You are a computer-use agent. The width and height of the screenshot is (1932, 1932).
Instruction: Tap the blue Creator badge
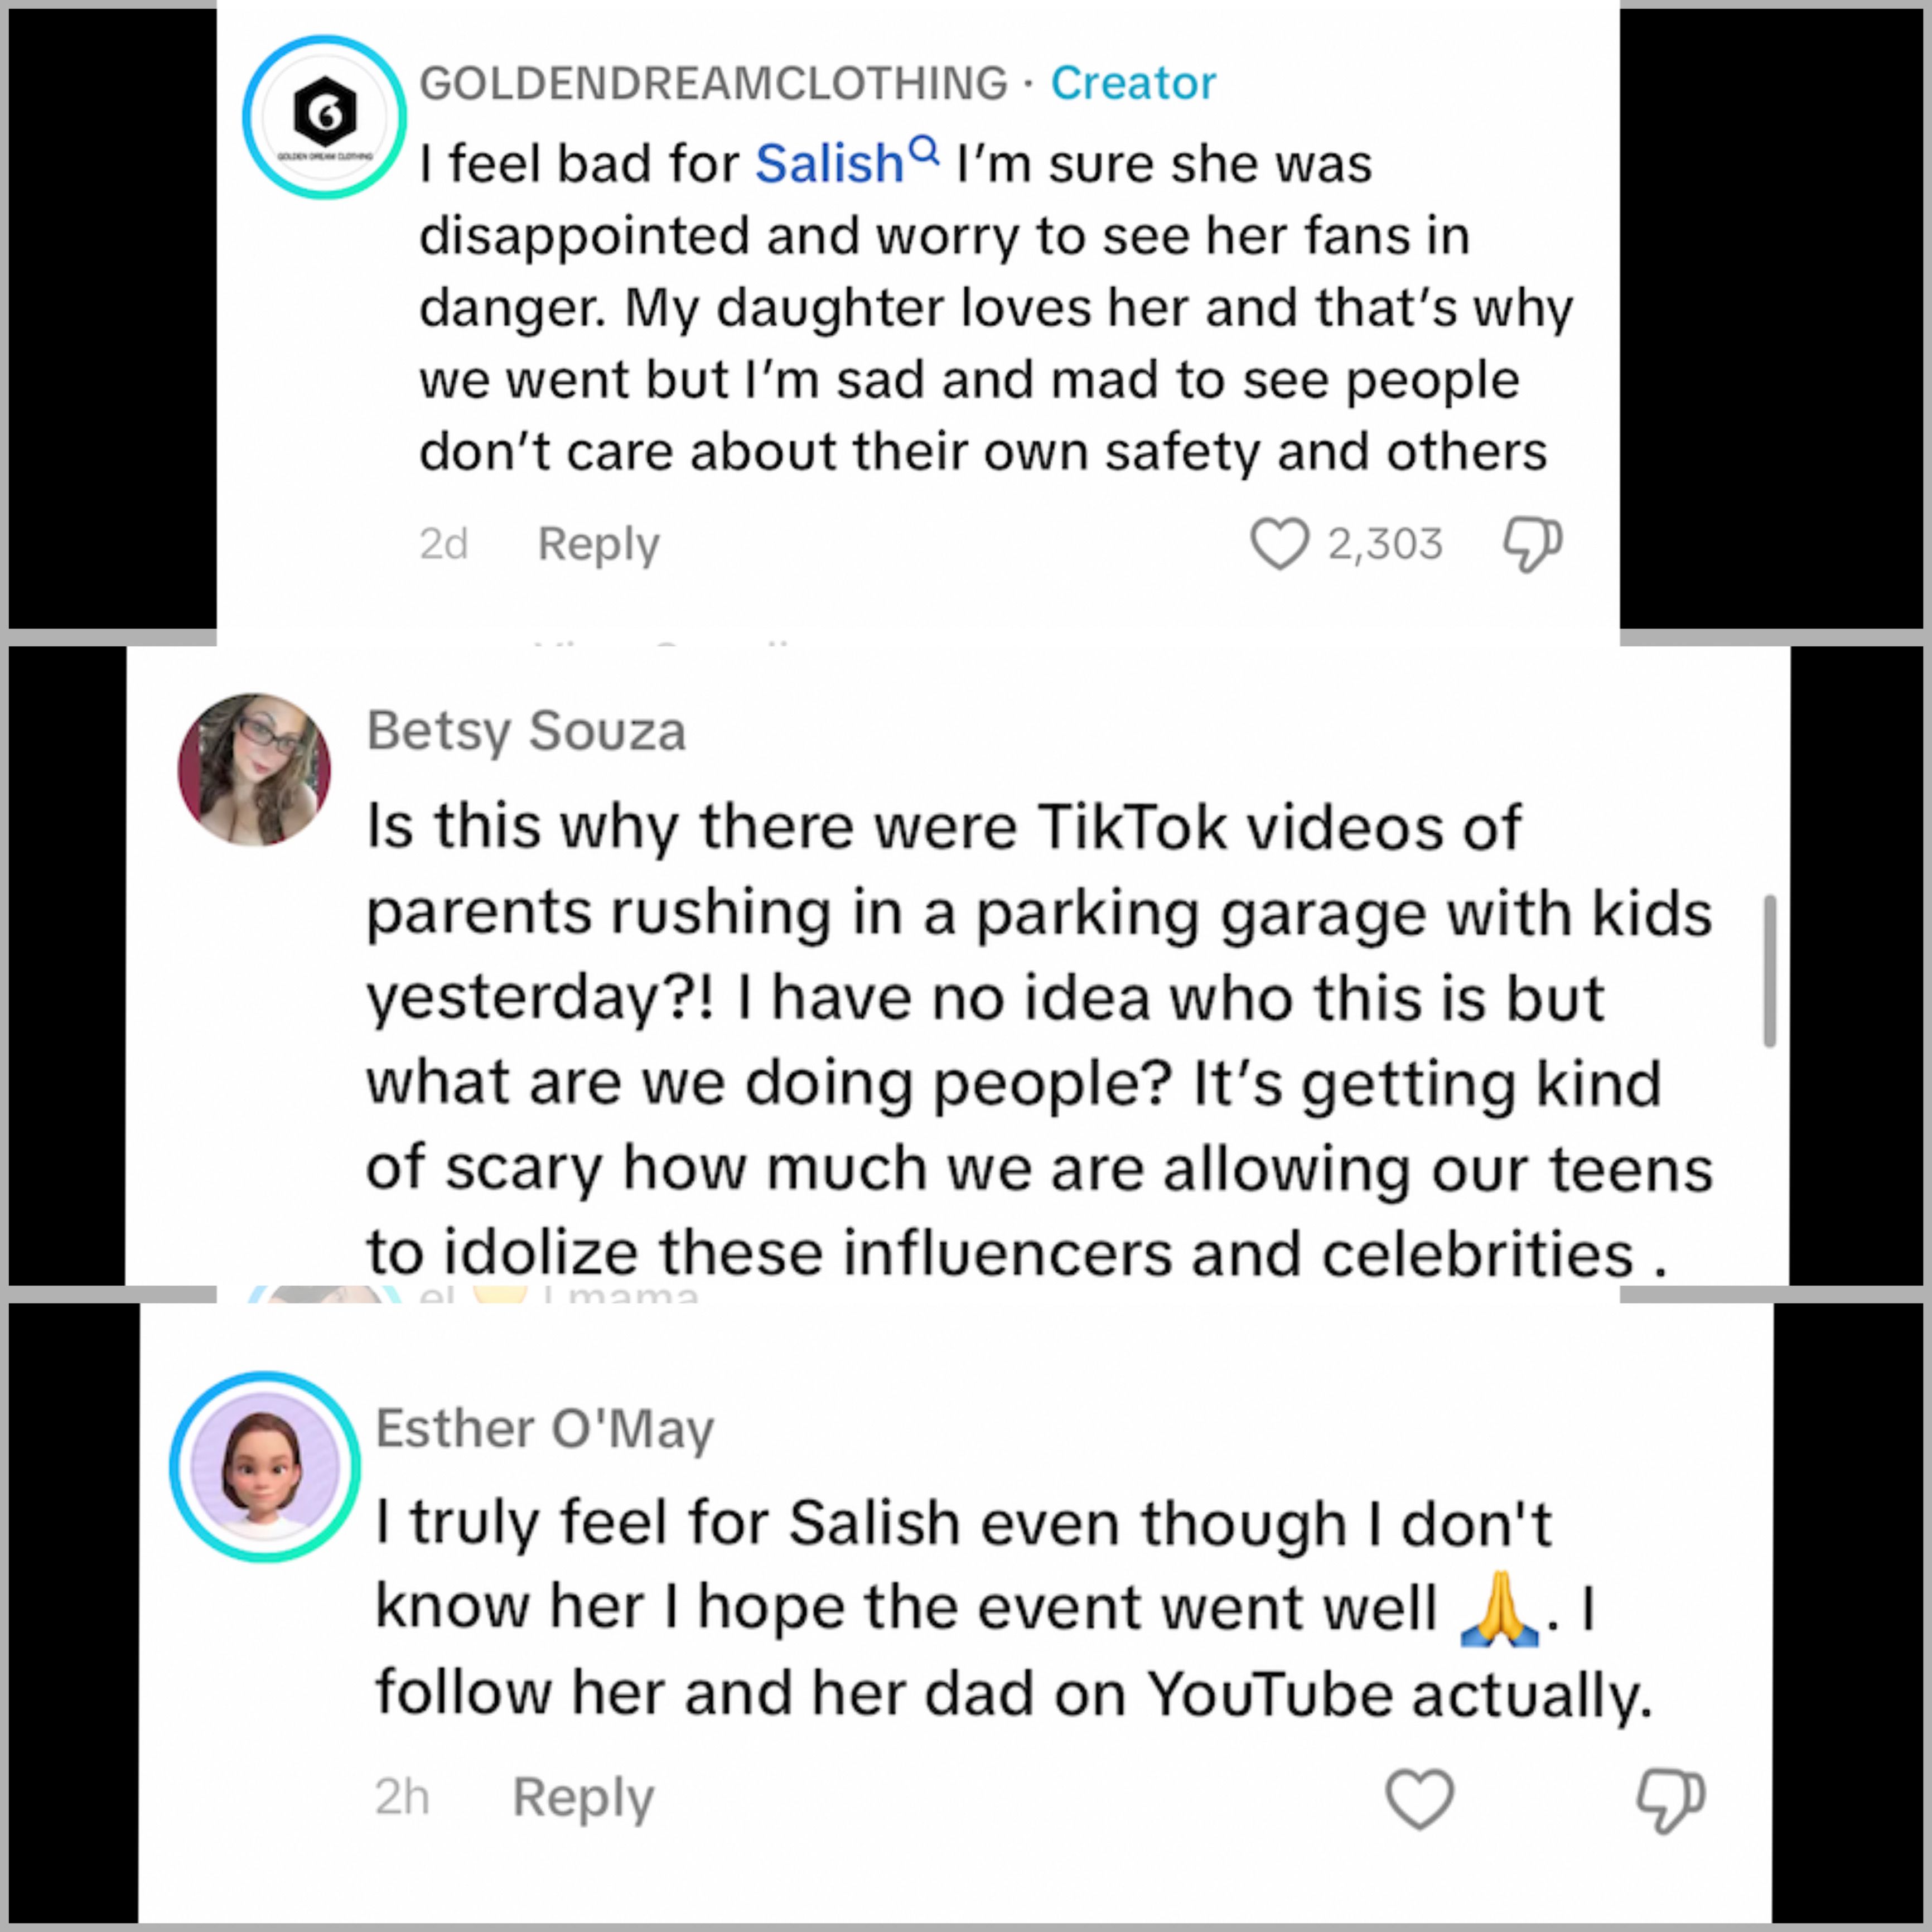[x=1133, y=83]
